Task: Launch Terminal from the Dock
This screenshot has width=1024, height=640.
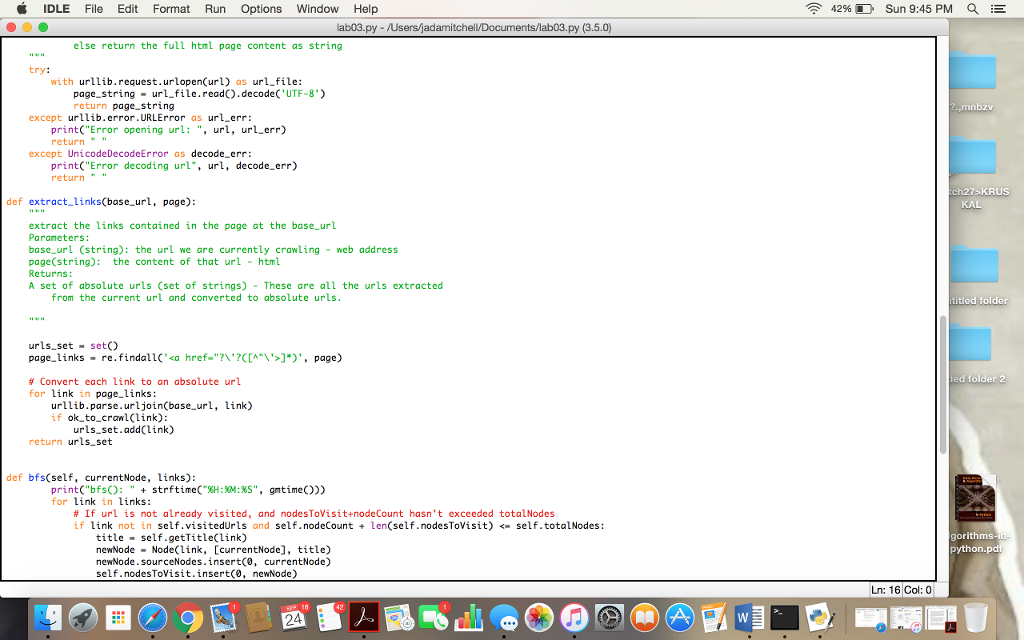Action: tap(783, 620)
